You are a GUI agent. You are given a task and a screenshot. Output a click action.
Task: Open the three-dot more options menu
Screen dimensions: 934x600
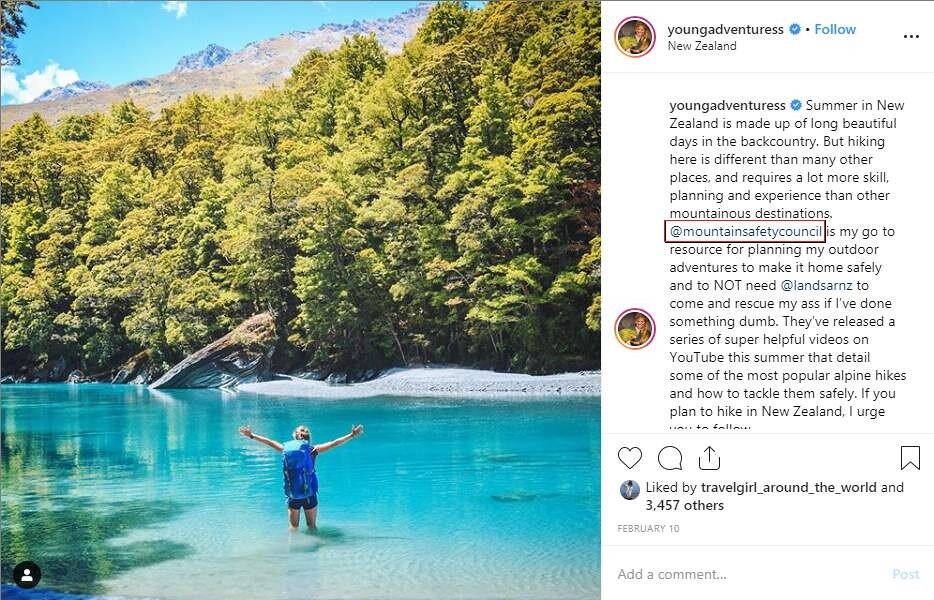(911, 37)
